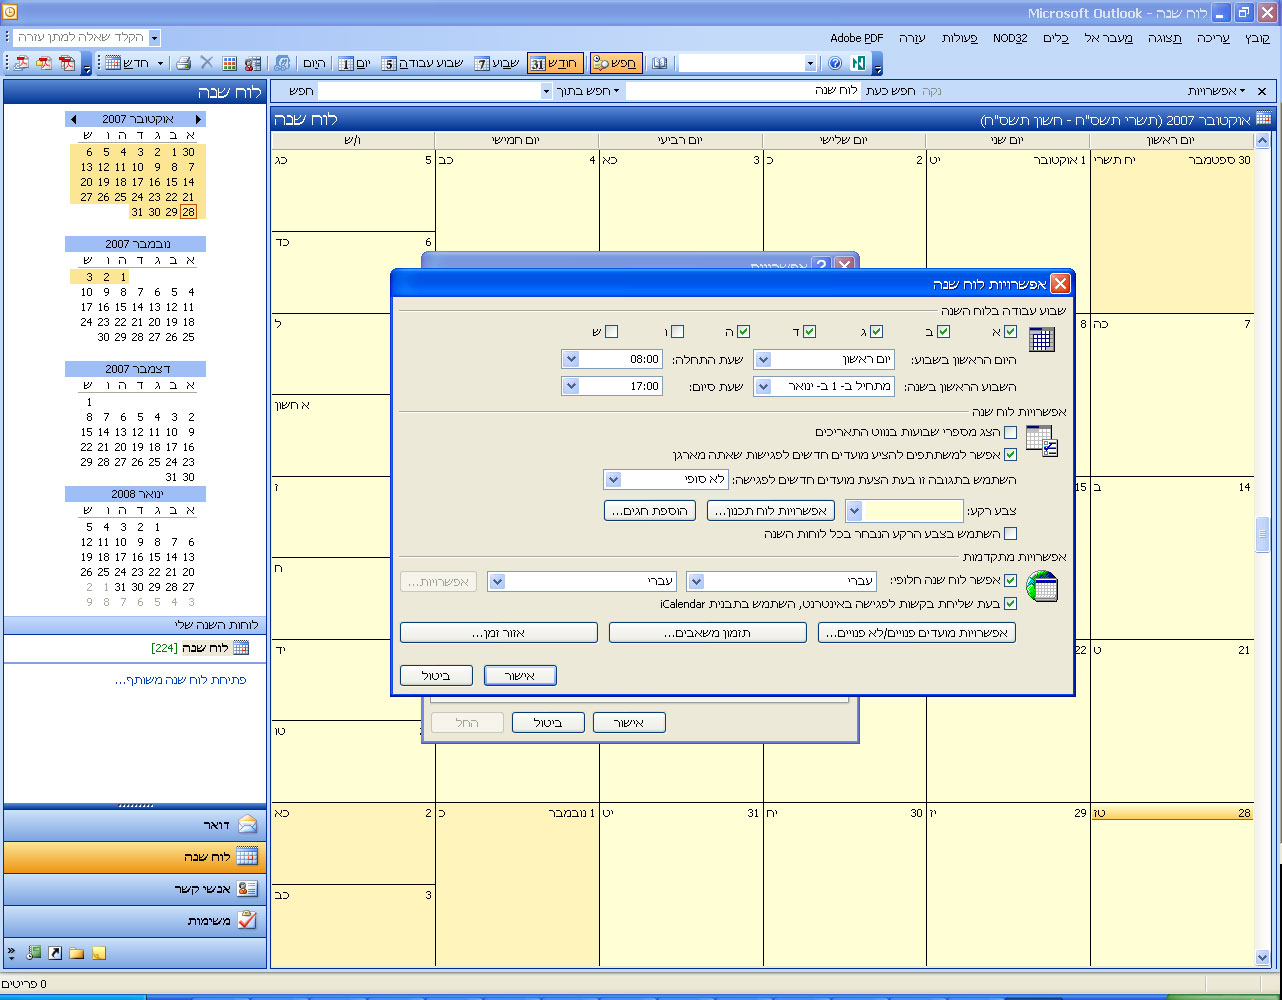Open Mail (דואר) in the navigation pane

pyautogui.click(x=135, y=824)
